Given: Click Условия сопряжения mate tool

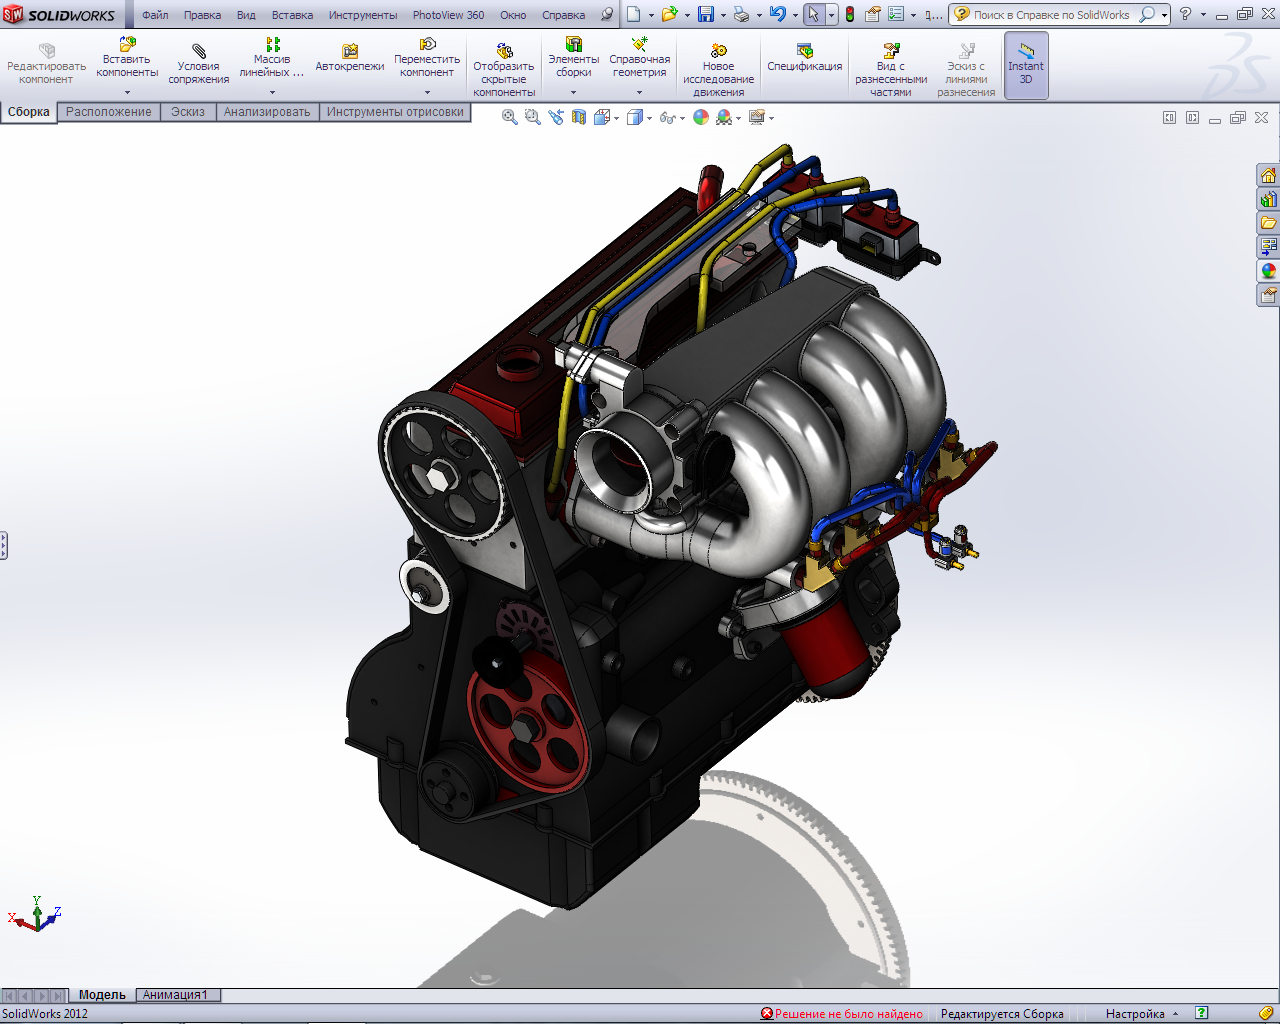Looking at the screenshot, I should pos(198,65).
